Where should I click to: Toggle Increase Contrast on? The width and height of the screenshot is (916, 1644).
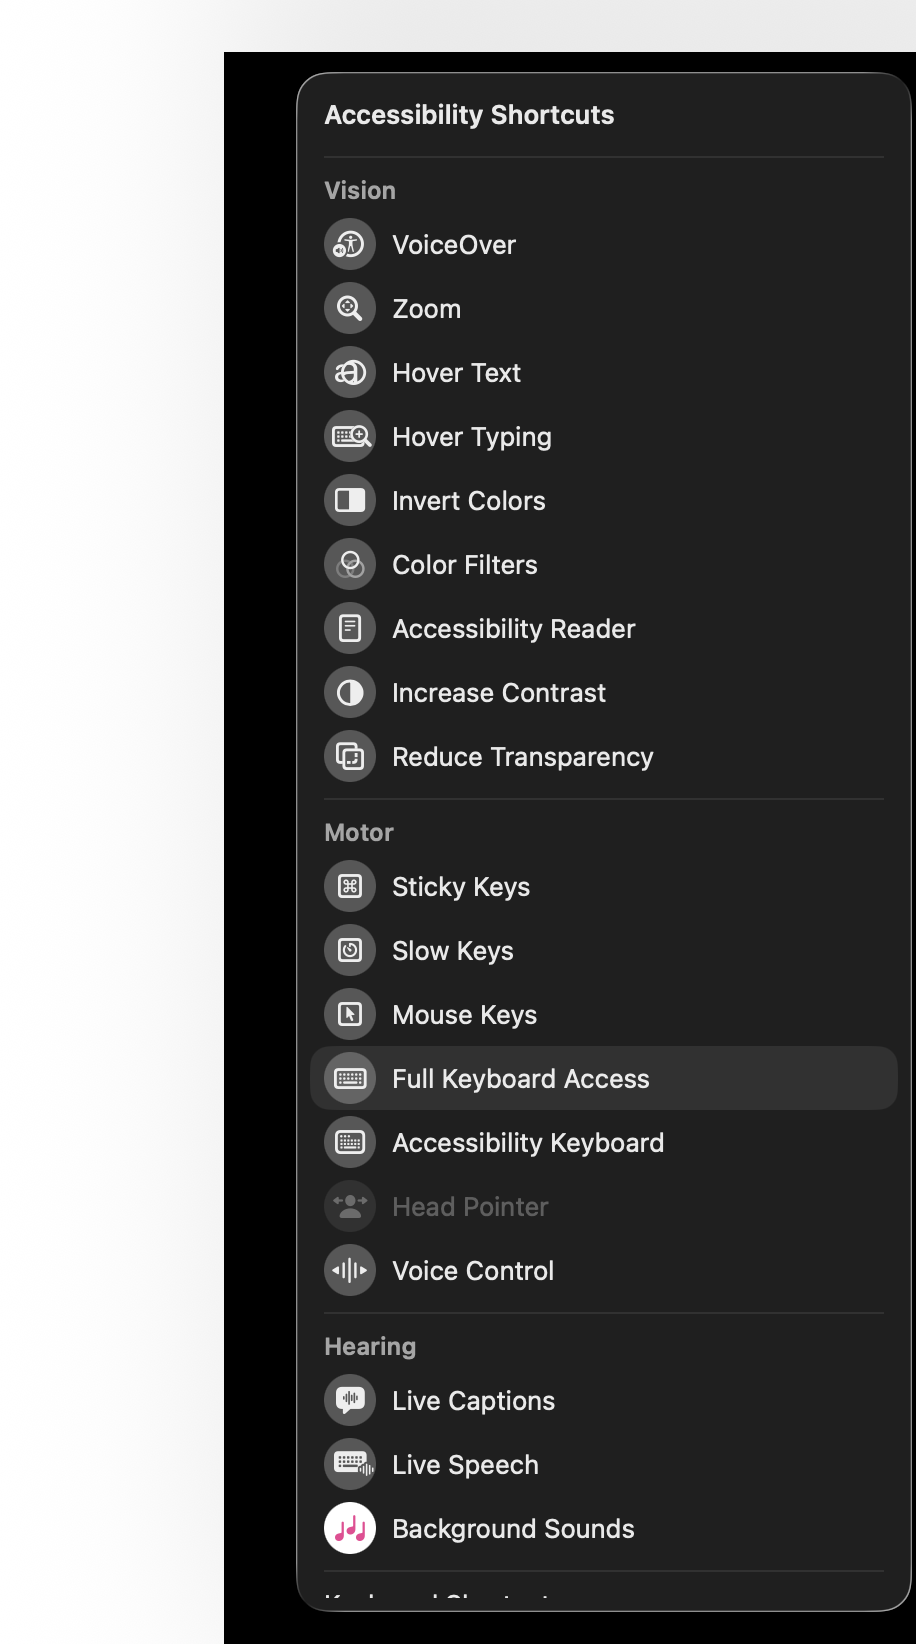point(604,693)
